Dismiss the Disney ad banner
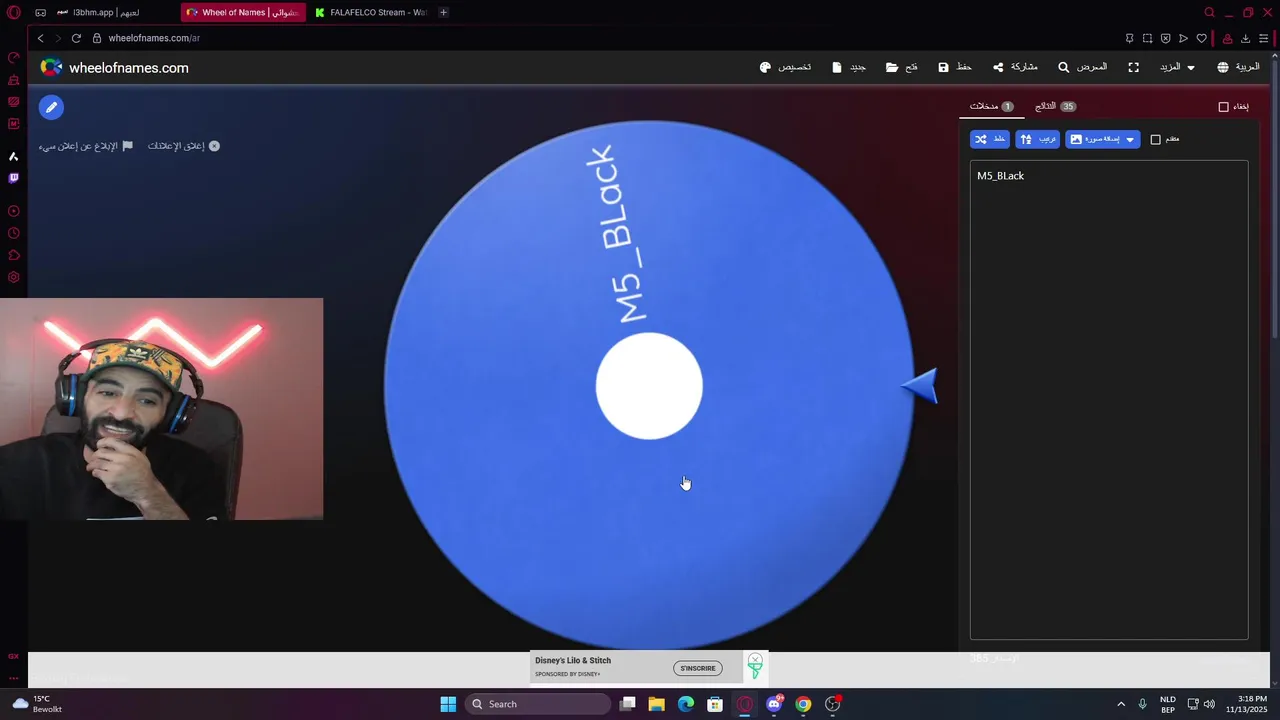This screenshot has width=1280, height=720. [755, 661]
